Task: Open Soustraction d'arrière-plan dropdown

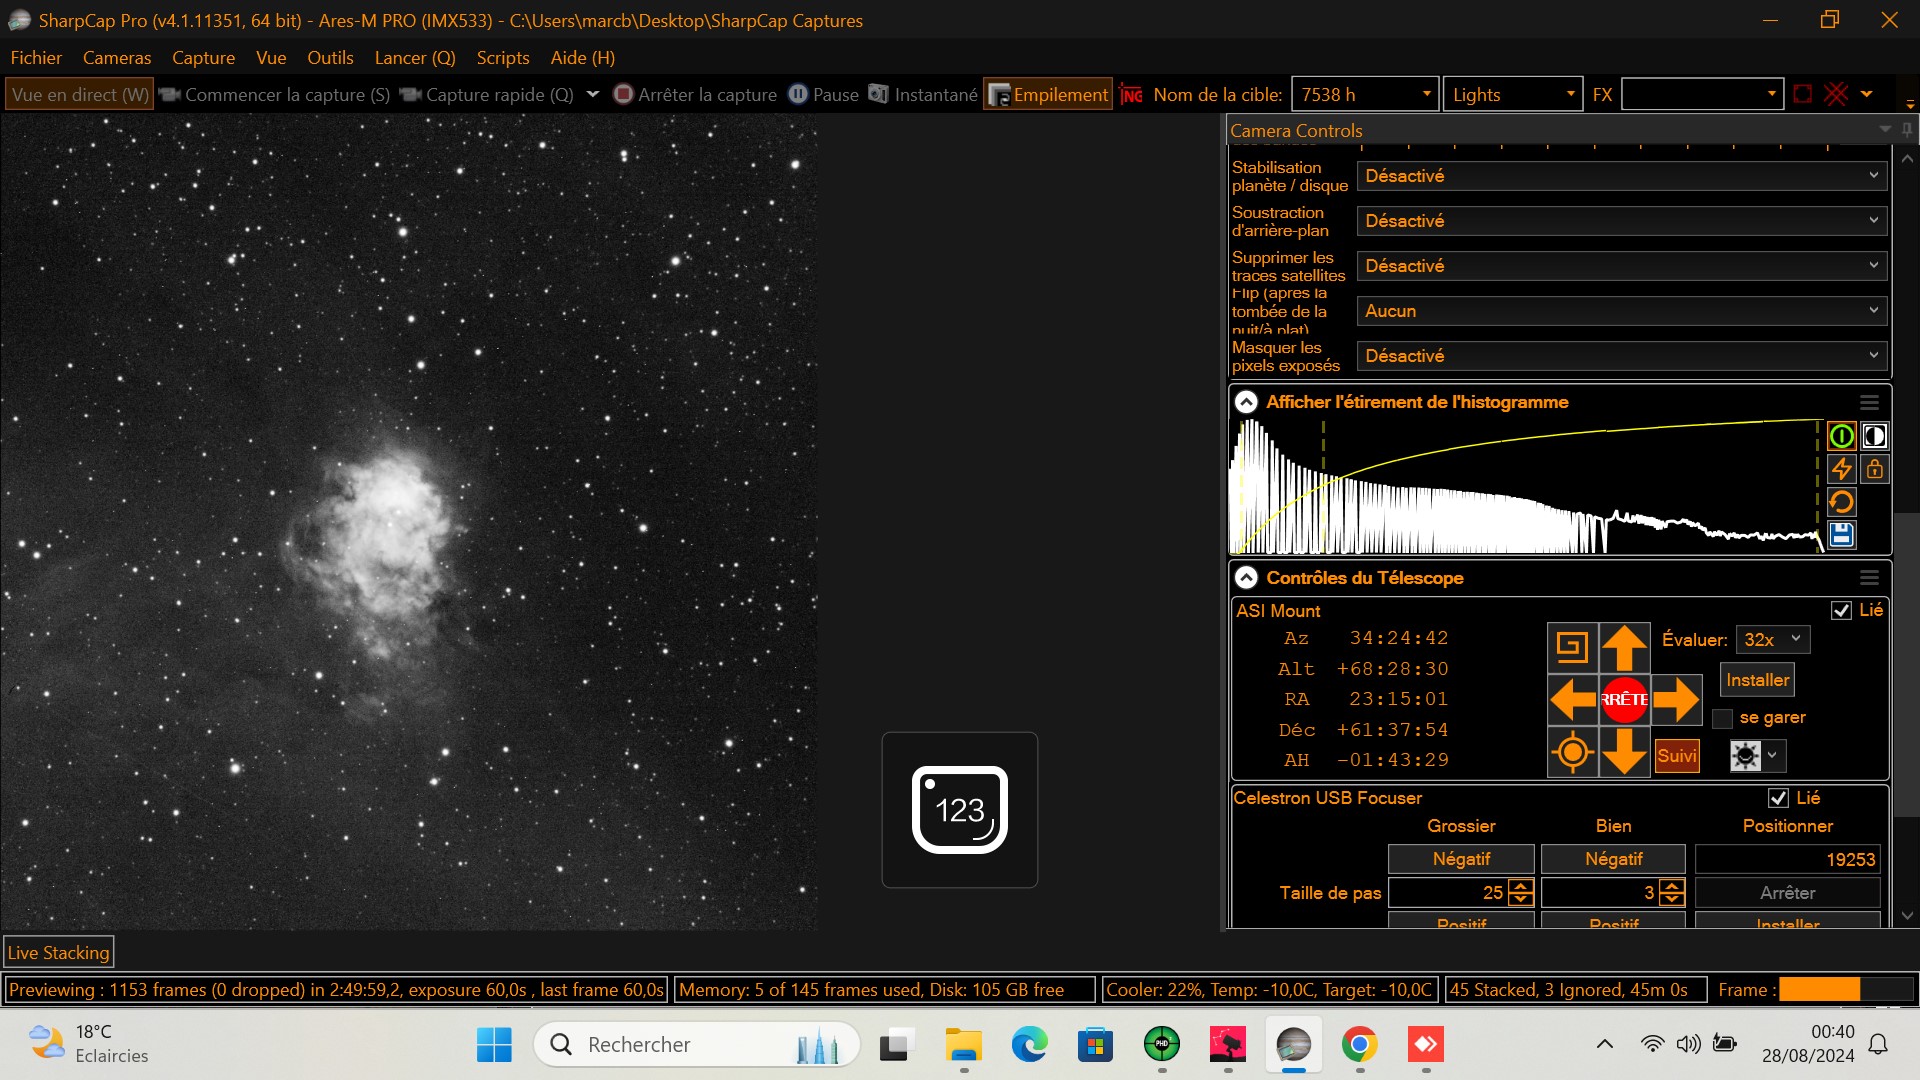Action: click(1620, 221)
